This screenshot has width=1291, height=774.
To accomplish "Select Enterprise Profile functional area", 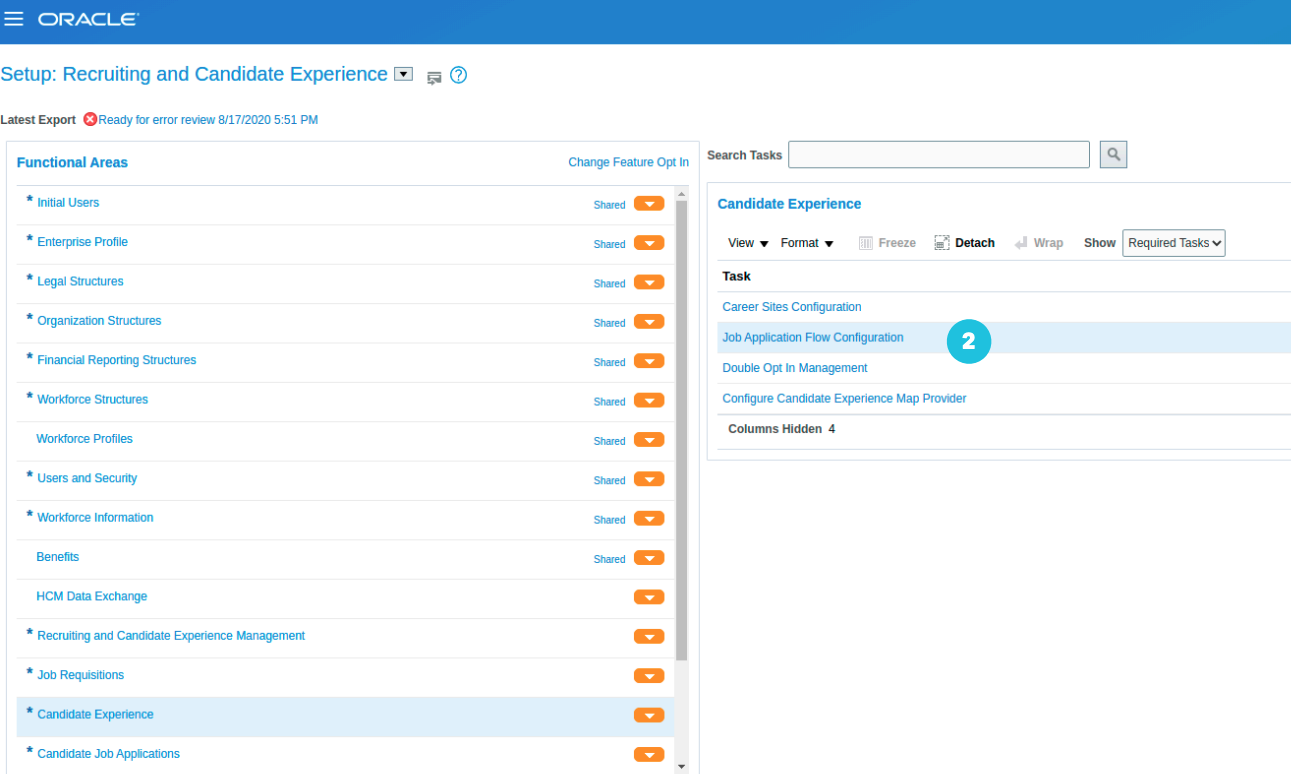I will tap(82, 242).
